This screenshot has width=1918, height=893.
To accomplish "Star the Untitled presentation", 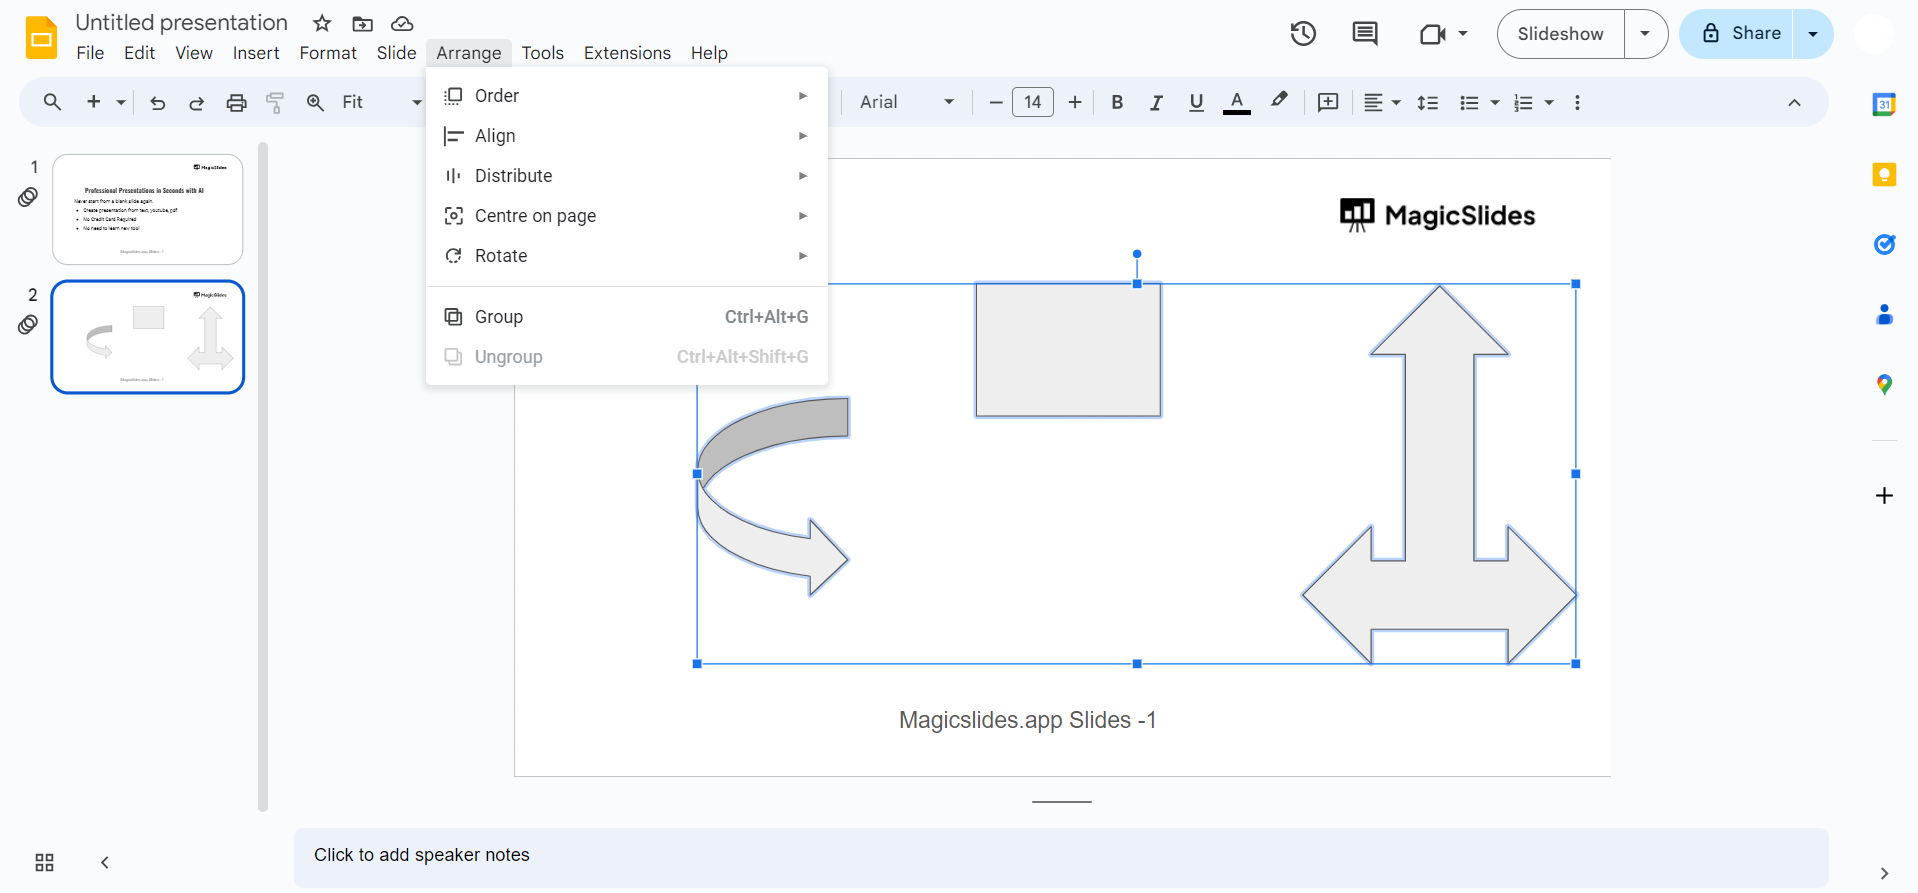I will tap(322, 23).
